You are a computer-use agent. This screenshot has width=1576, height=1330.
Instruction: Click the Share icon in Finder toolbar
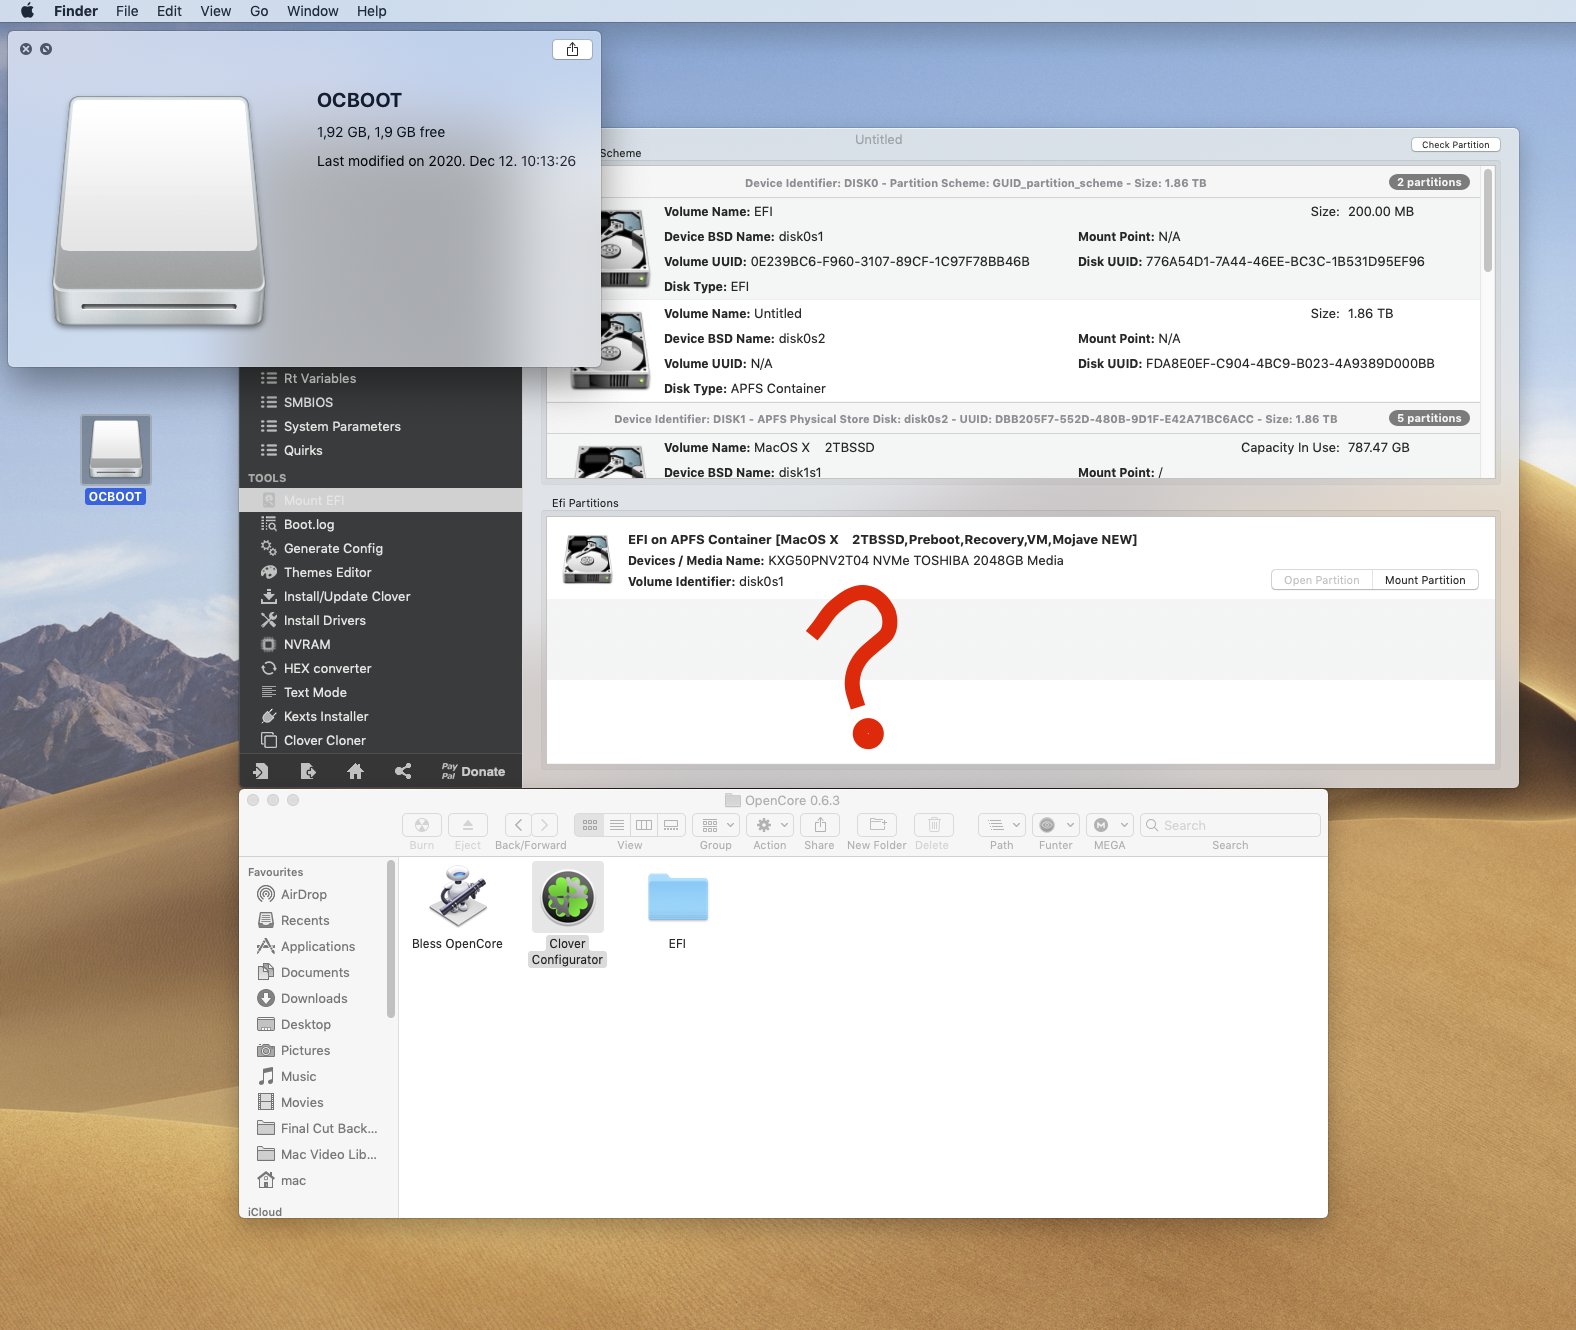coord(820,825)
